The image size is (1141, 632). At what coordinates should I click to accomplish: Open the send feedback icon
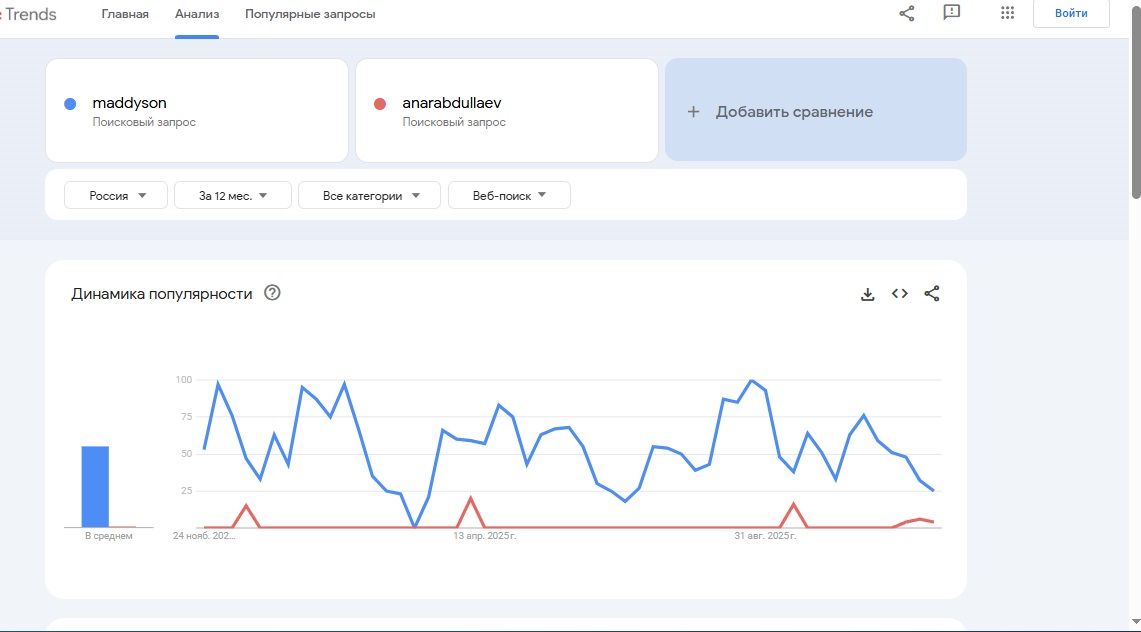(x=952, y=13)
